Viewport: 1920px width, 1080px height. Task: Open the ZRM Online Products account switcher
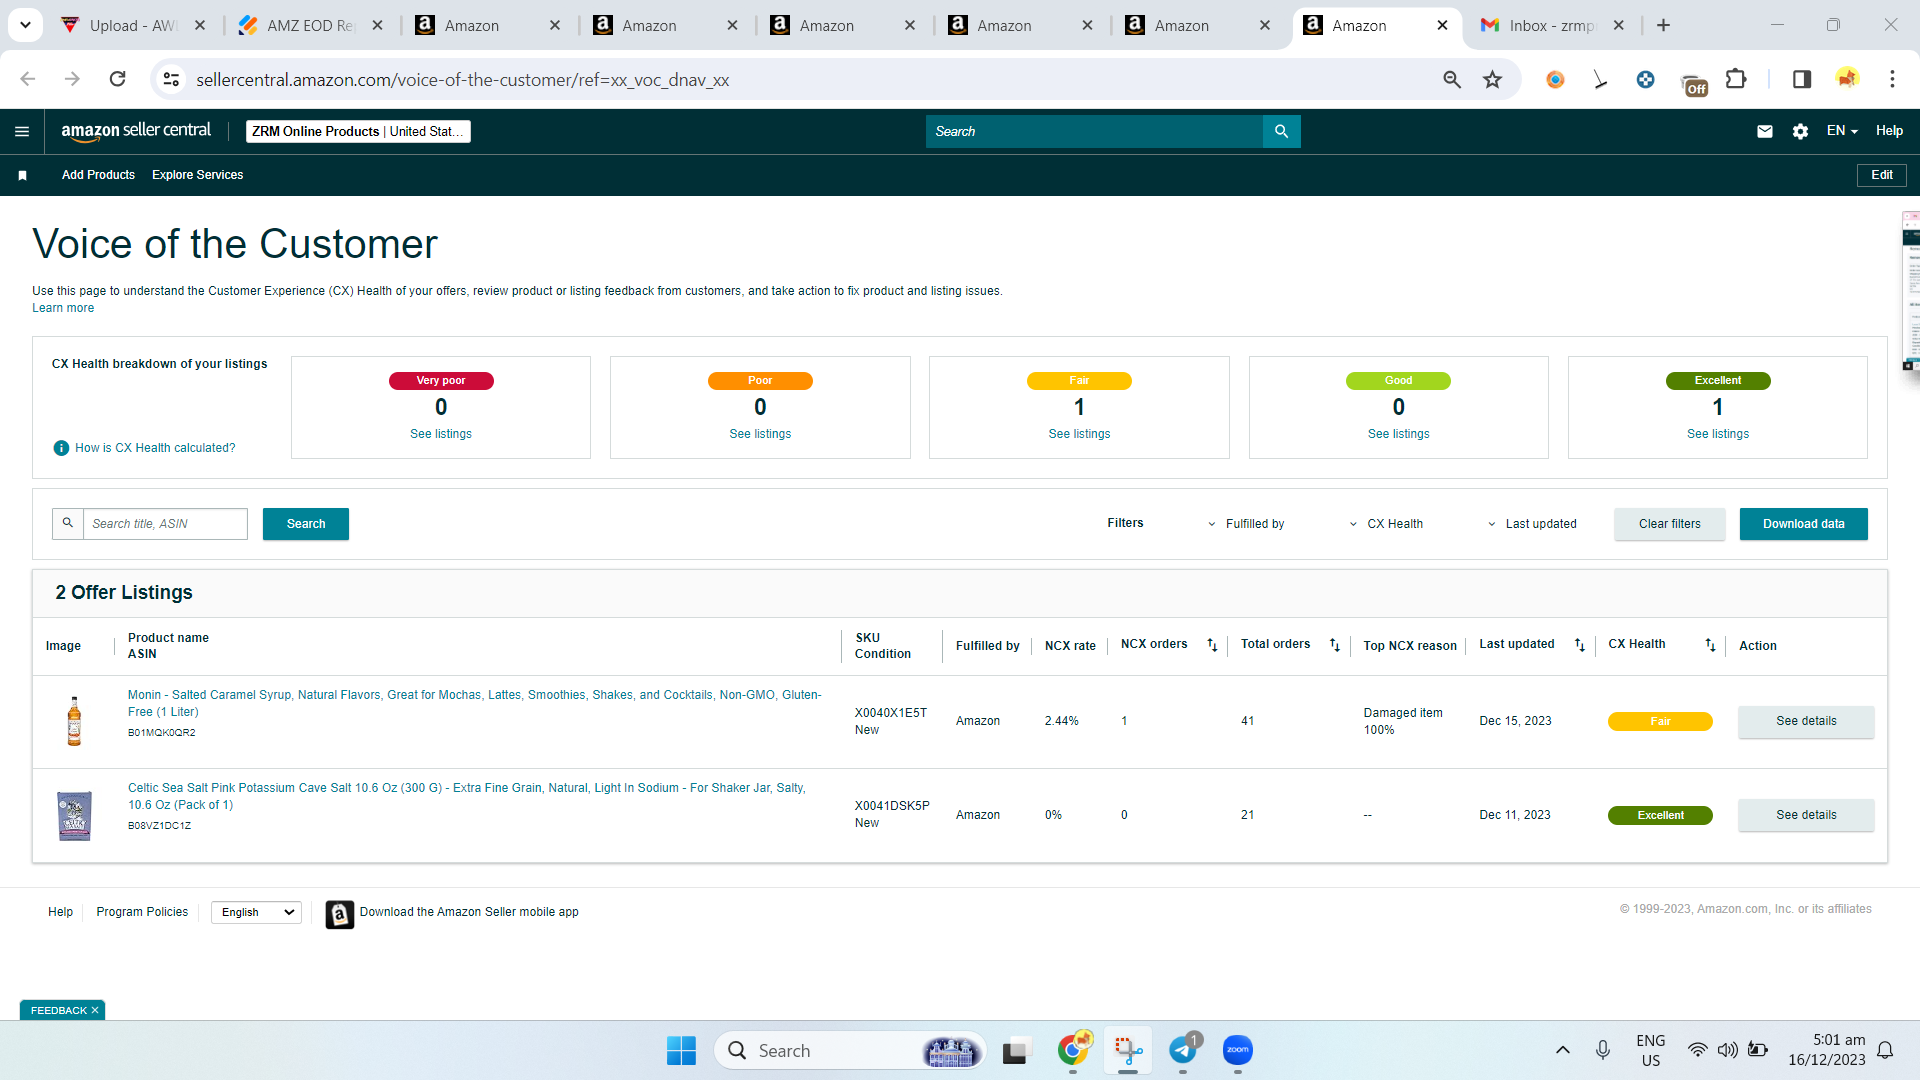[358, 131]
